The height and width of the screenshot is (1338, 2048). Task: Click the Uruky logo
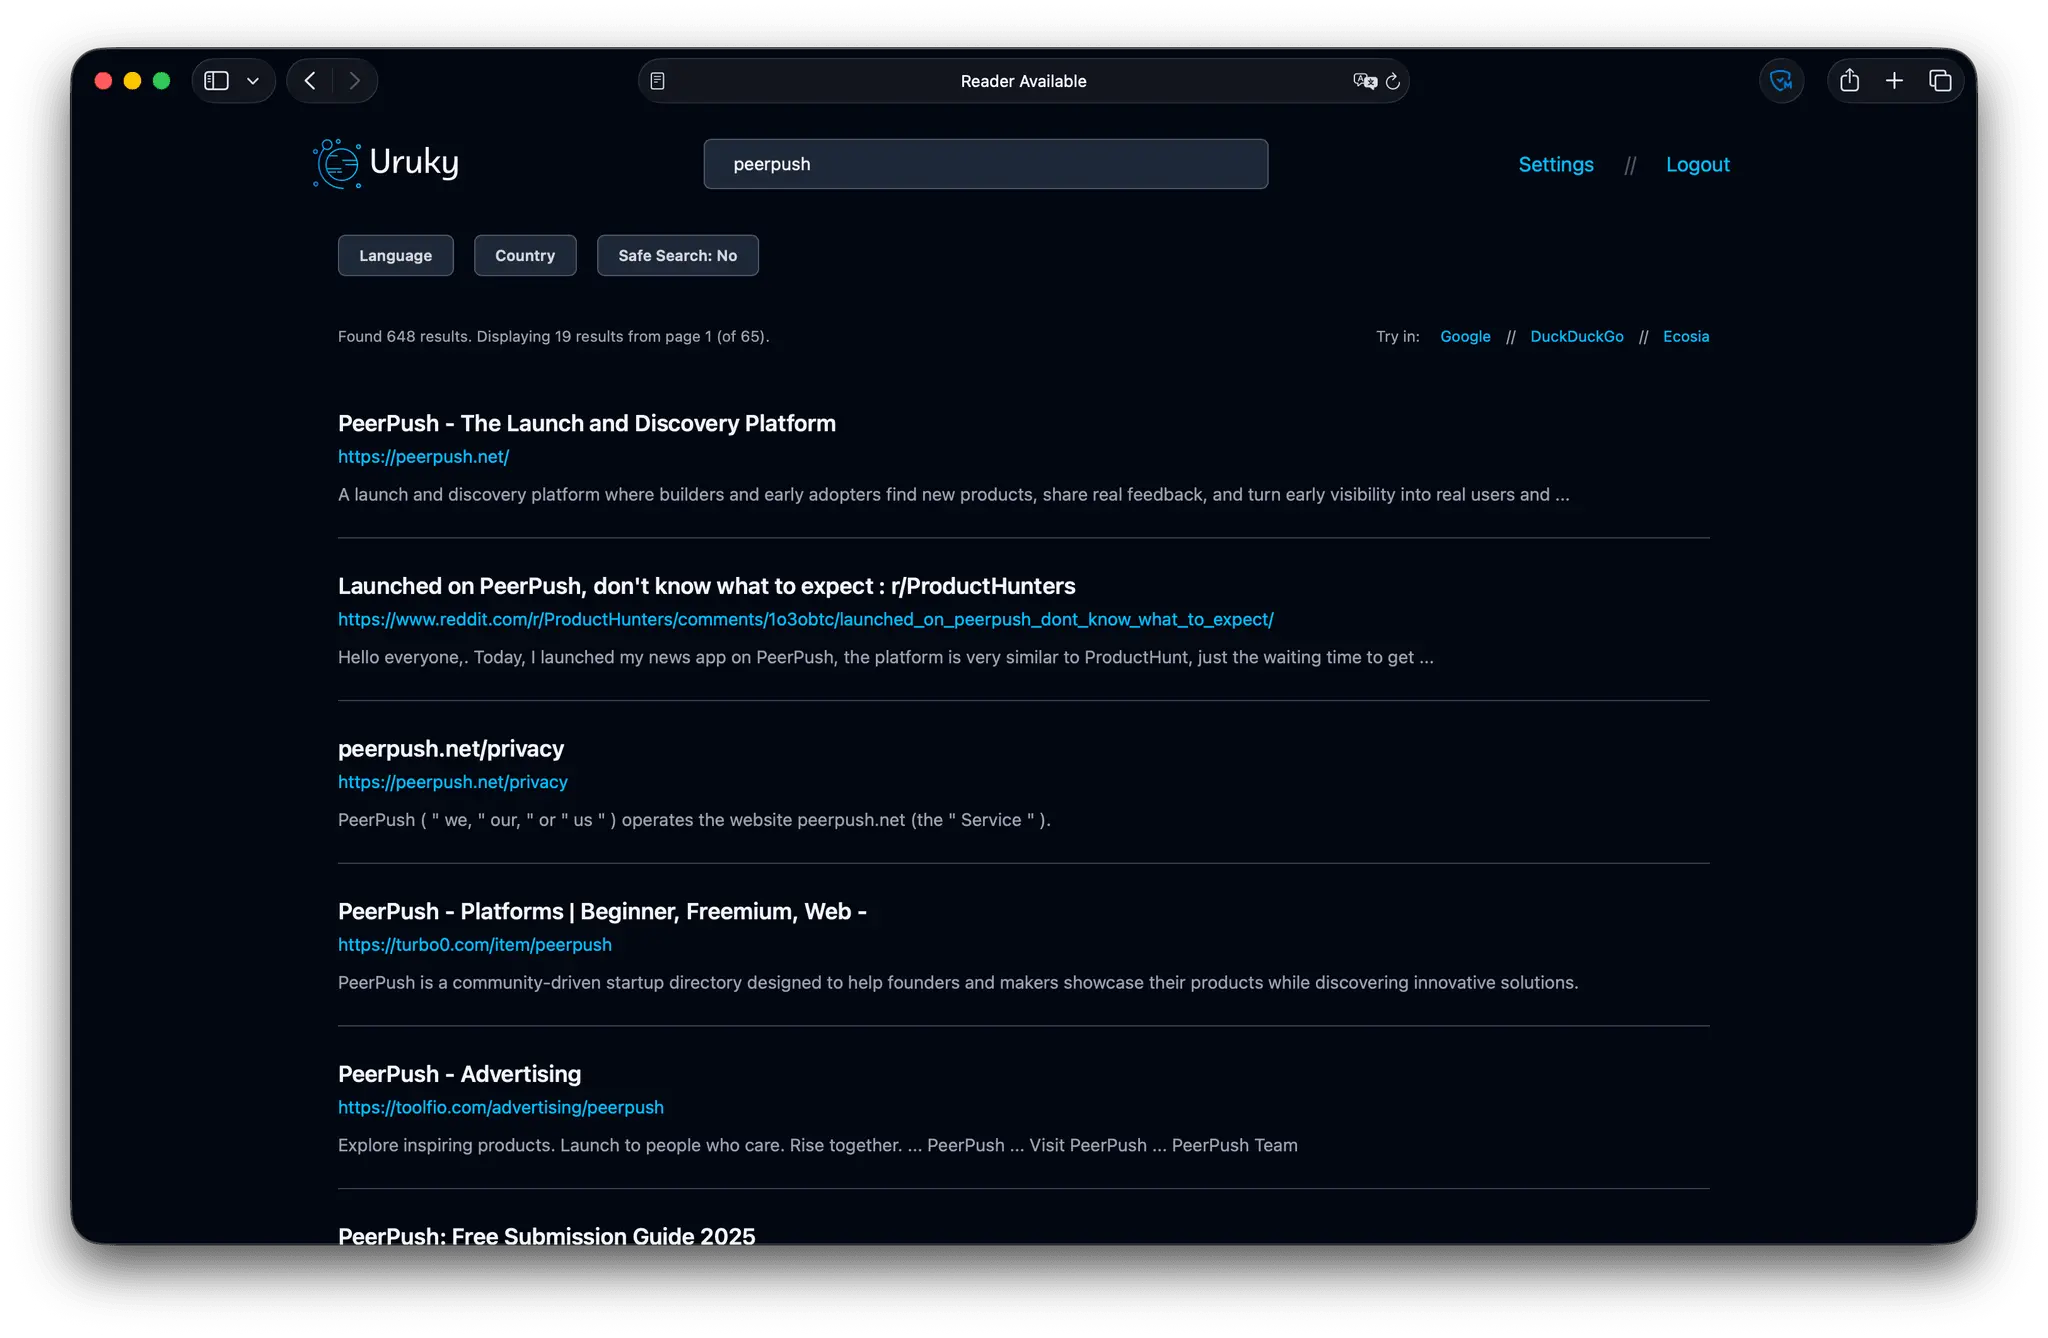pyautogui.click(x=386, y=163)
